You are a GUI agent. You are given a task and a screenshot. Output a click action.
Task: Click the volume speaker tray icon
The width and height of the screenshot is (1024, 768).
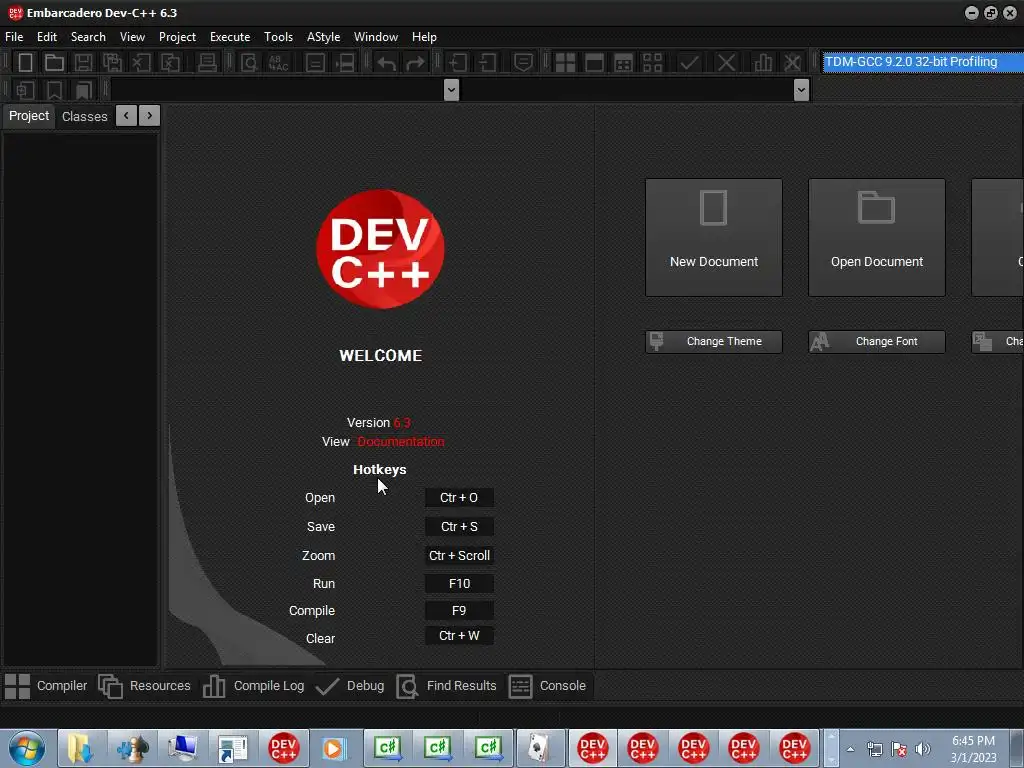(923, 750)
